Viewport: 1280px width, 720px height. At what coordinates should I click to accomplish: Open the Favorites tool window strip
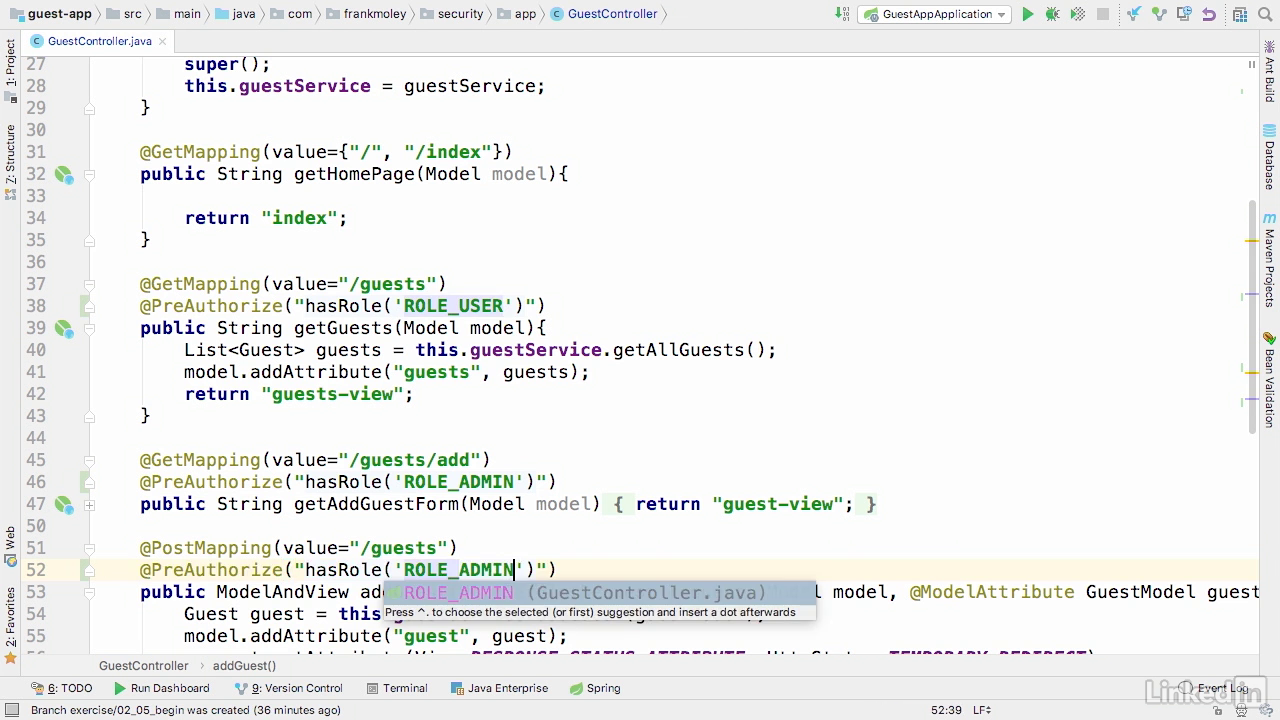point(10,625)
